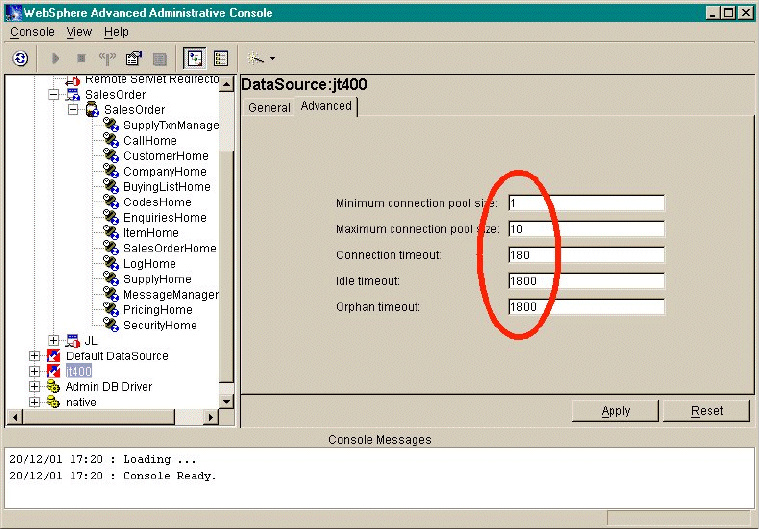Select the jt400 tree item label
The height and width of the screenshot is (529, 759).
78,371
